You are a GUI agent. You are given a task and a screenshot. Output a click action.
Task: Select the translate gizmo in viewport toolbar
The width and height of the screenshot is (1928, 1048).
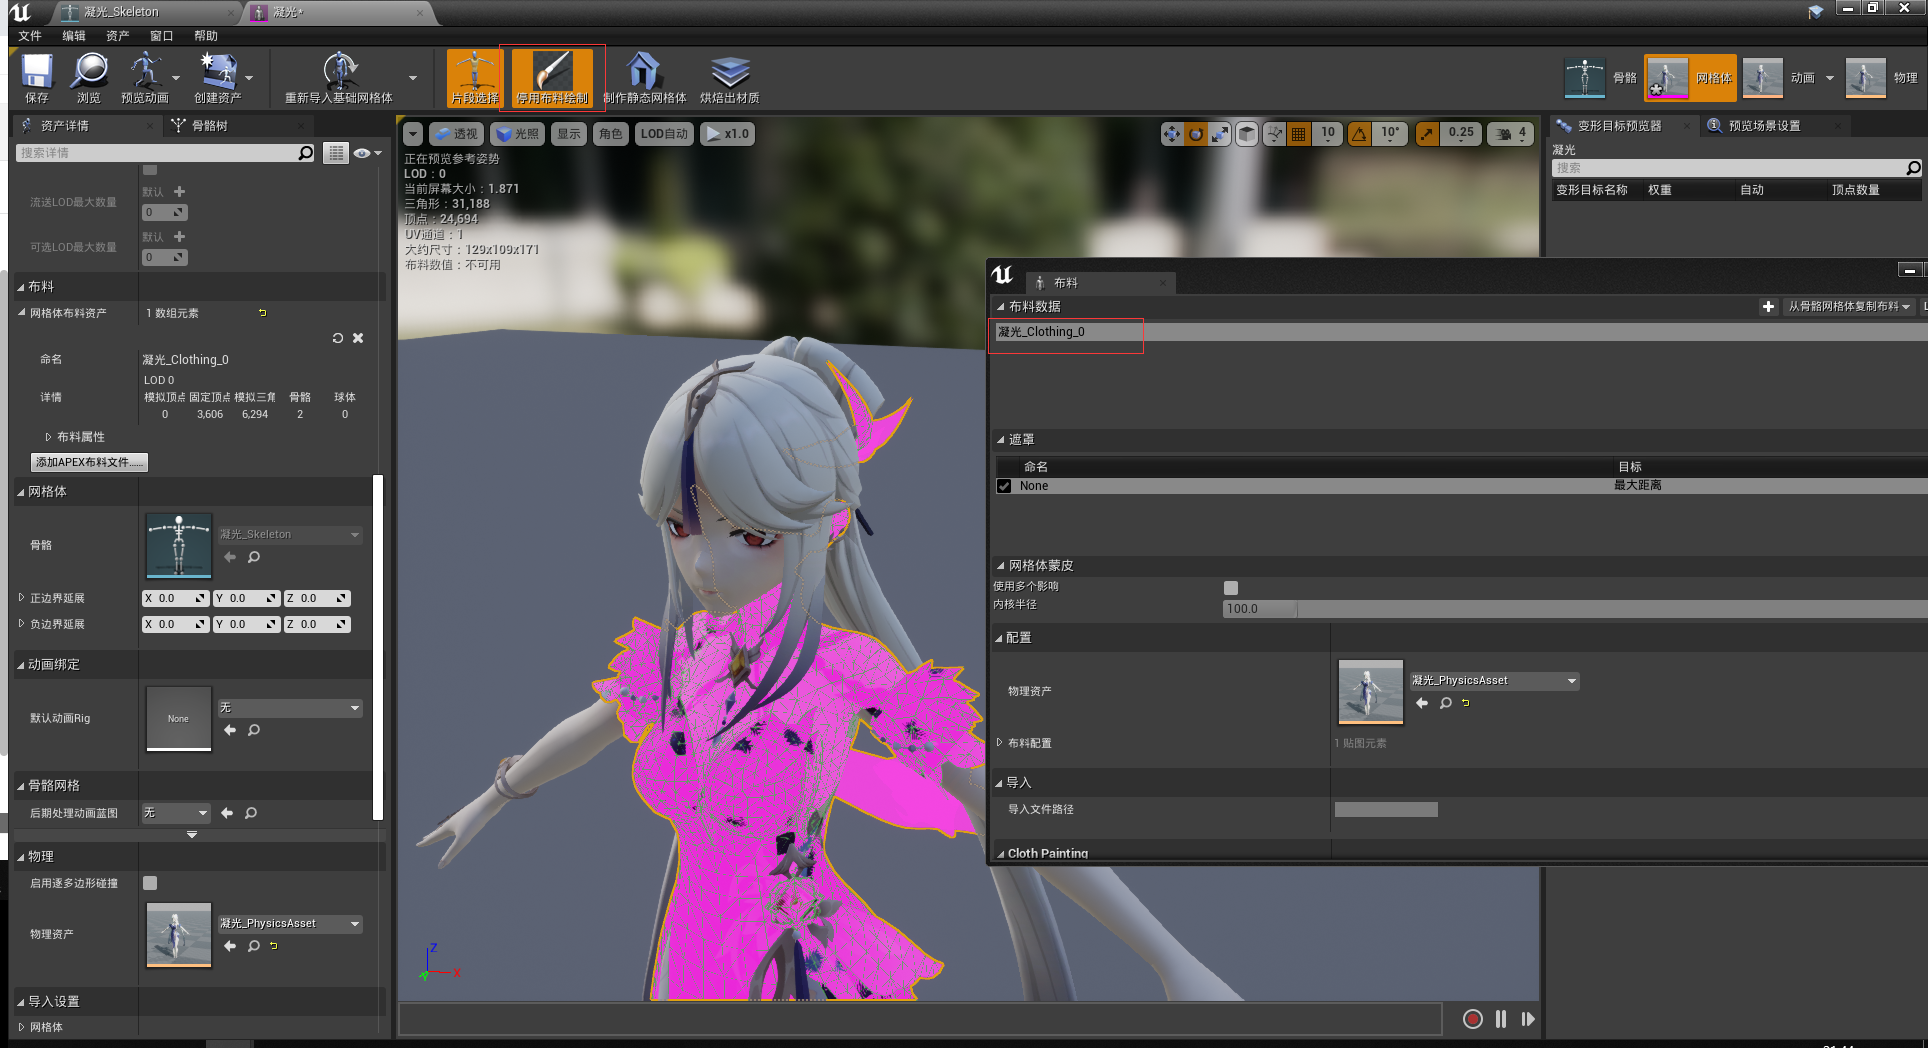click(x=1171, y=134)
